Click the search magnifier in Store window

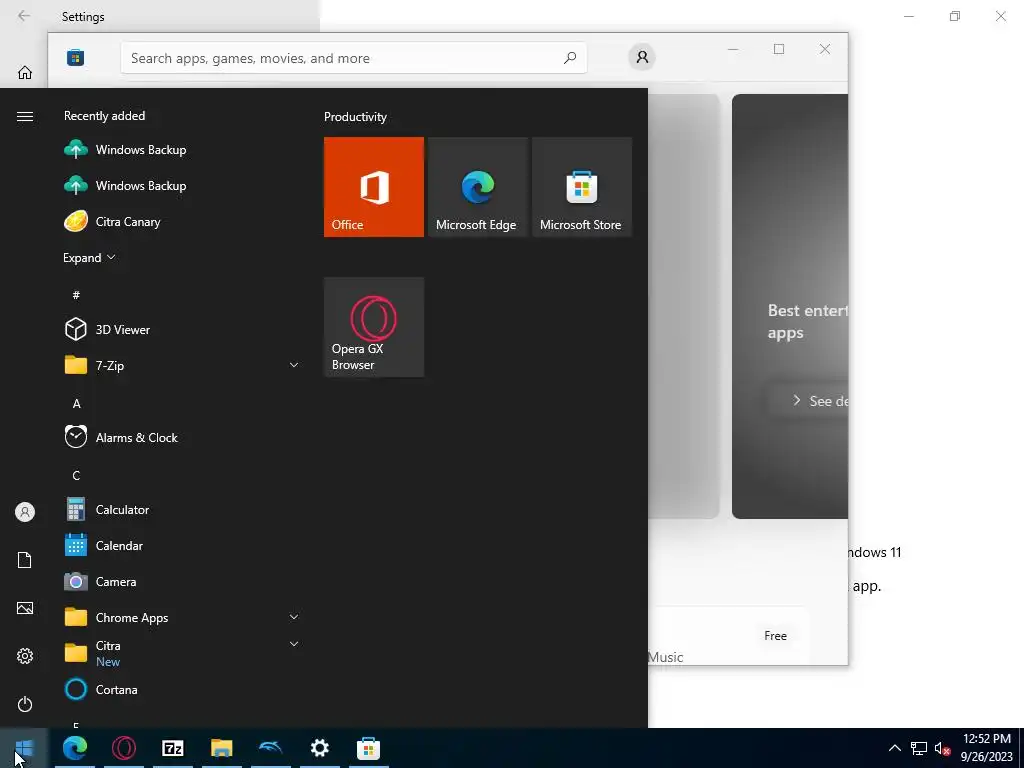[569, 57]
